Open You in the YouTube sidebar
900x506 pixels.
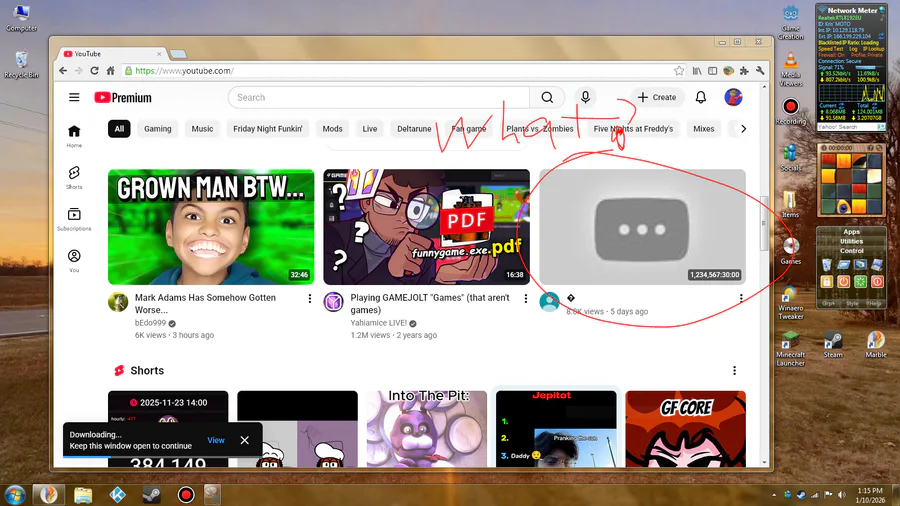[x=74, y=261]
